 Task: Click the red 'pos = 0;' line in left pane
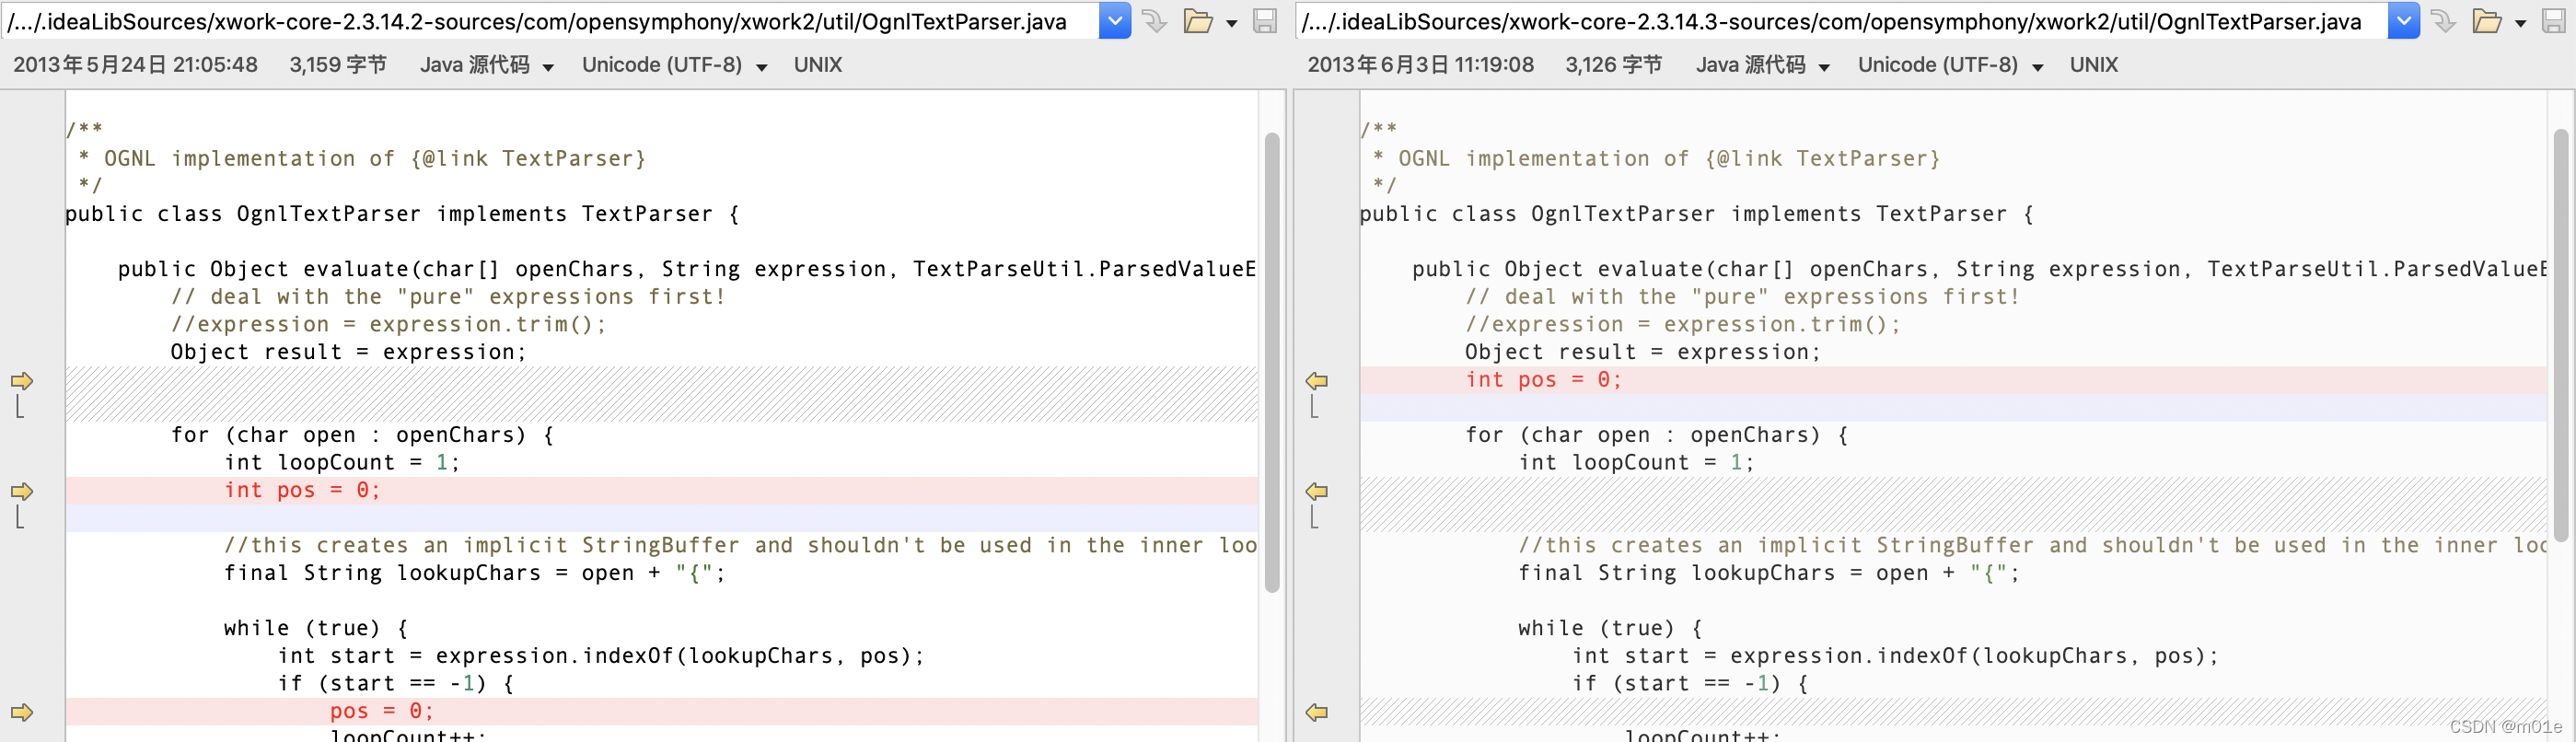pyautogui.click(x=382, y=711)
